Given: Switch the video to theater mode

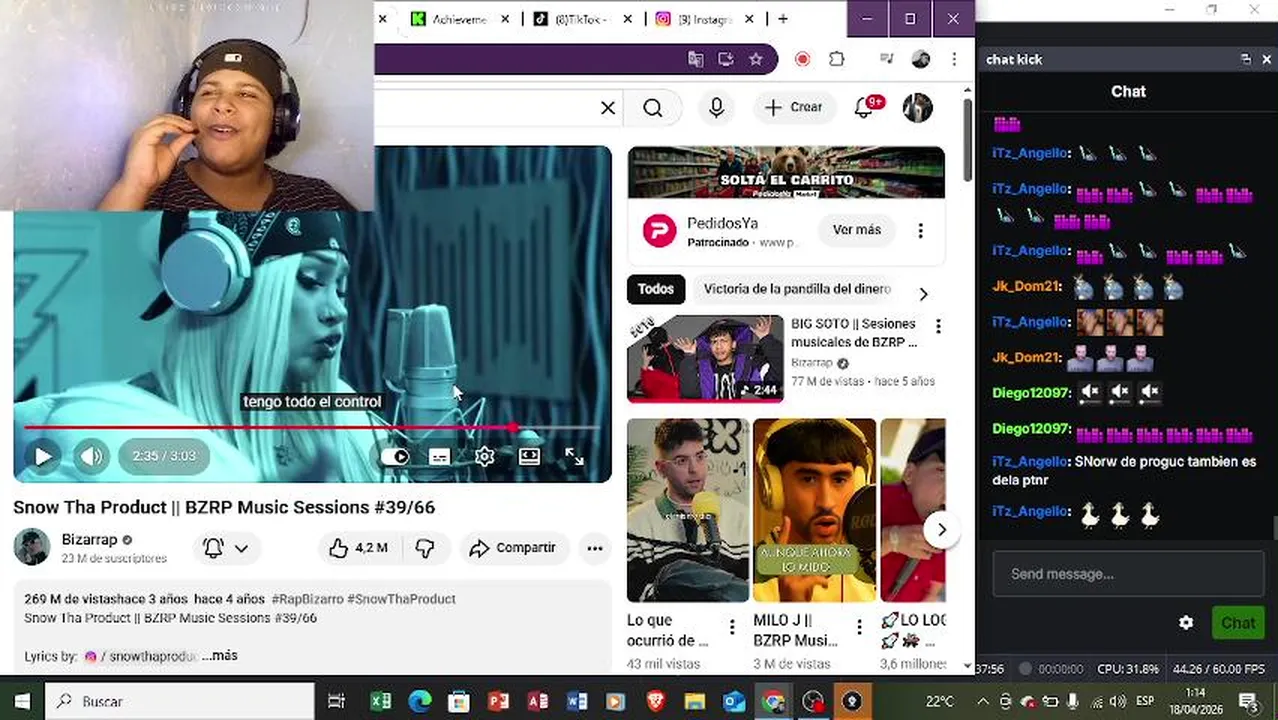Looking at the screenshot, I should pos(529,457).
